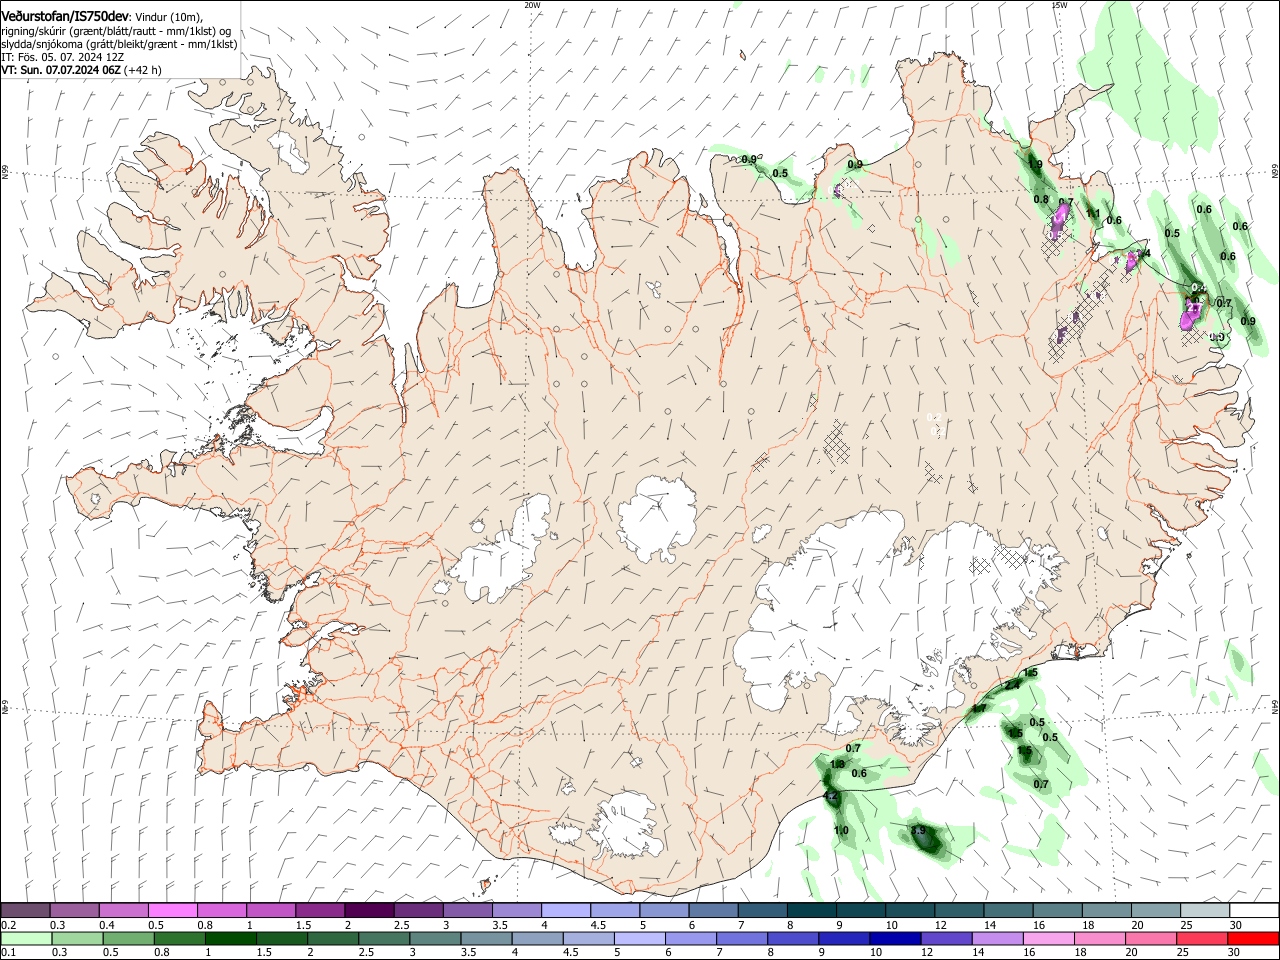
Task: Click the grey-blue swatch labeled 3.5 in green row
Action: (486, 938)
